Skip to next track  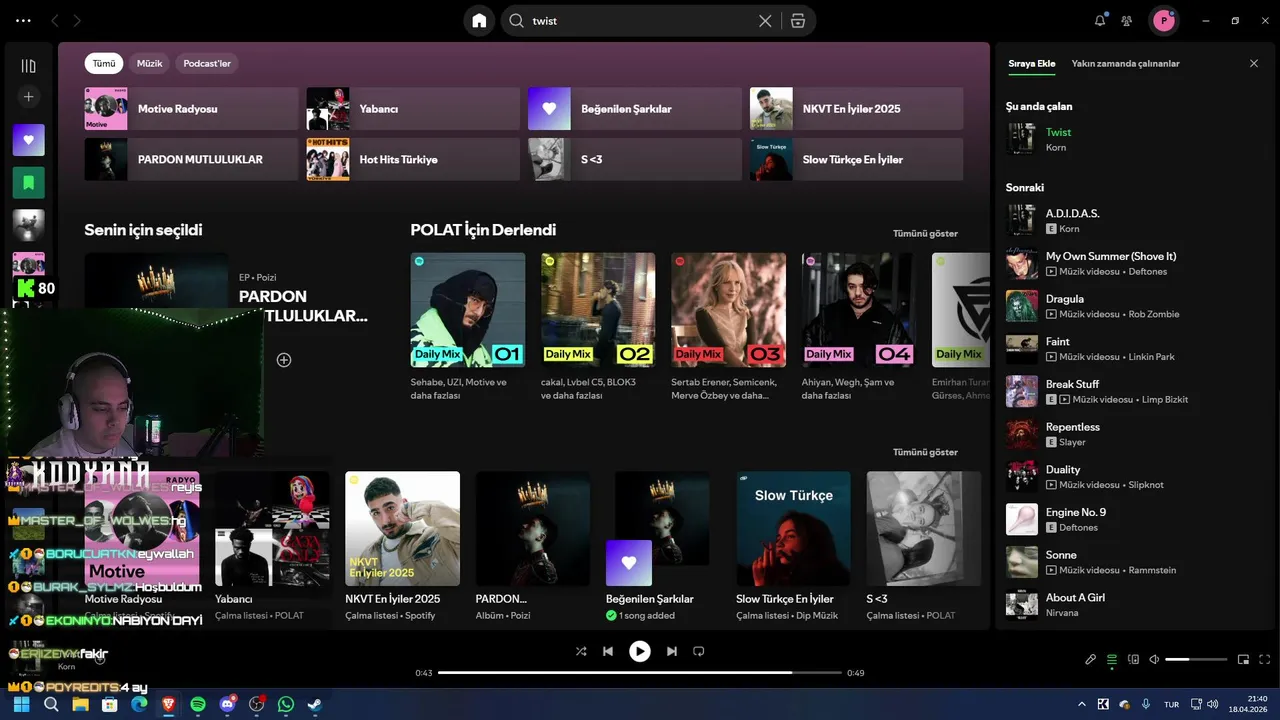(672, 651)
